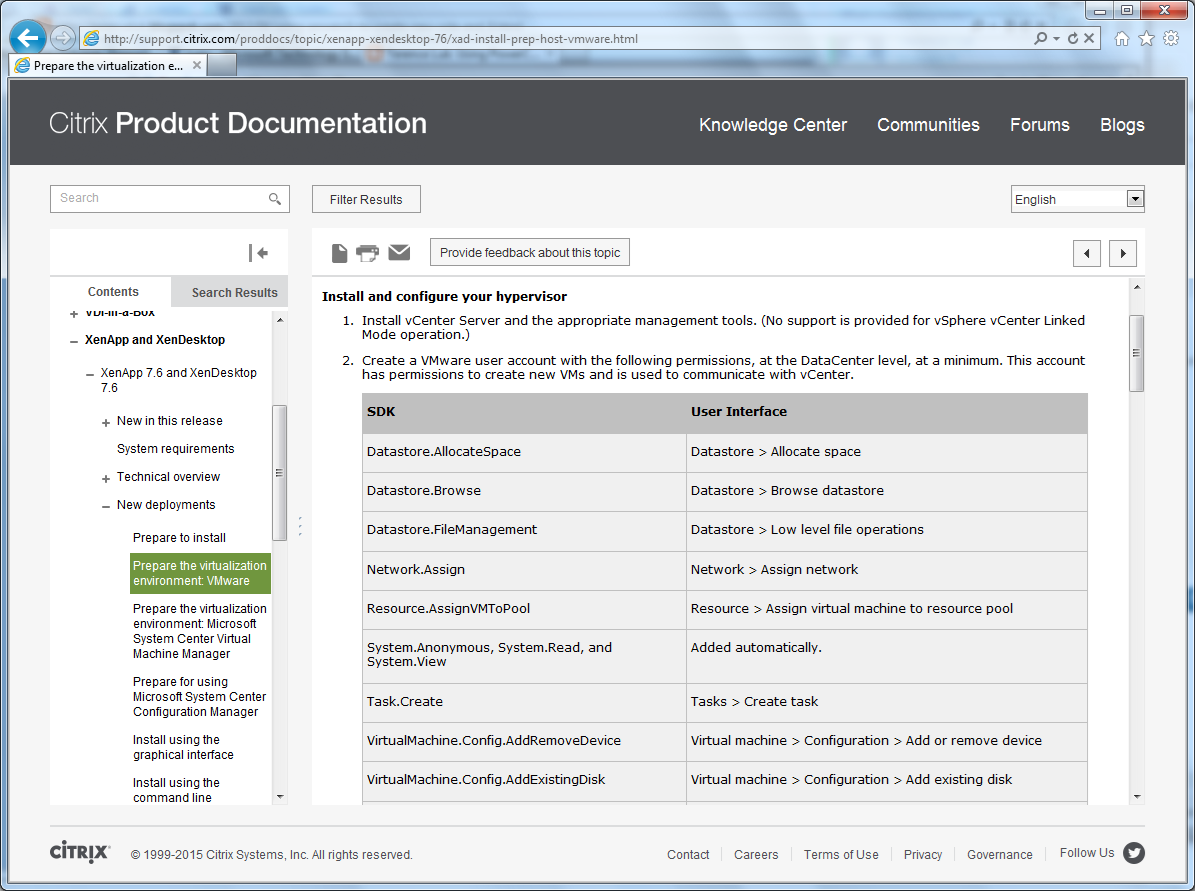Click contents tree scroll up arrow

[280, 320]
